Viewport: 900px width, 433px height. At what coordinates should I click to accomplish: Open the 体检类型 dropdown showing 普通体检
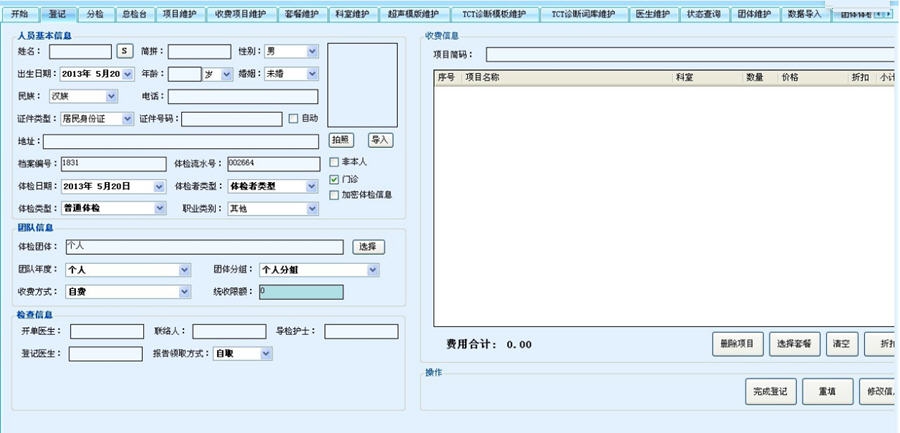pos(160,208)
